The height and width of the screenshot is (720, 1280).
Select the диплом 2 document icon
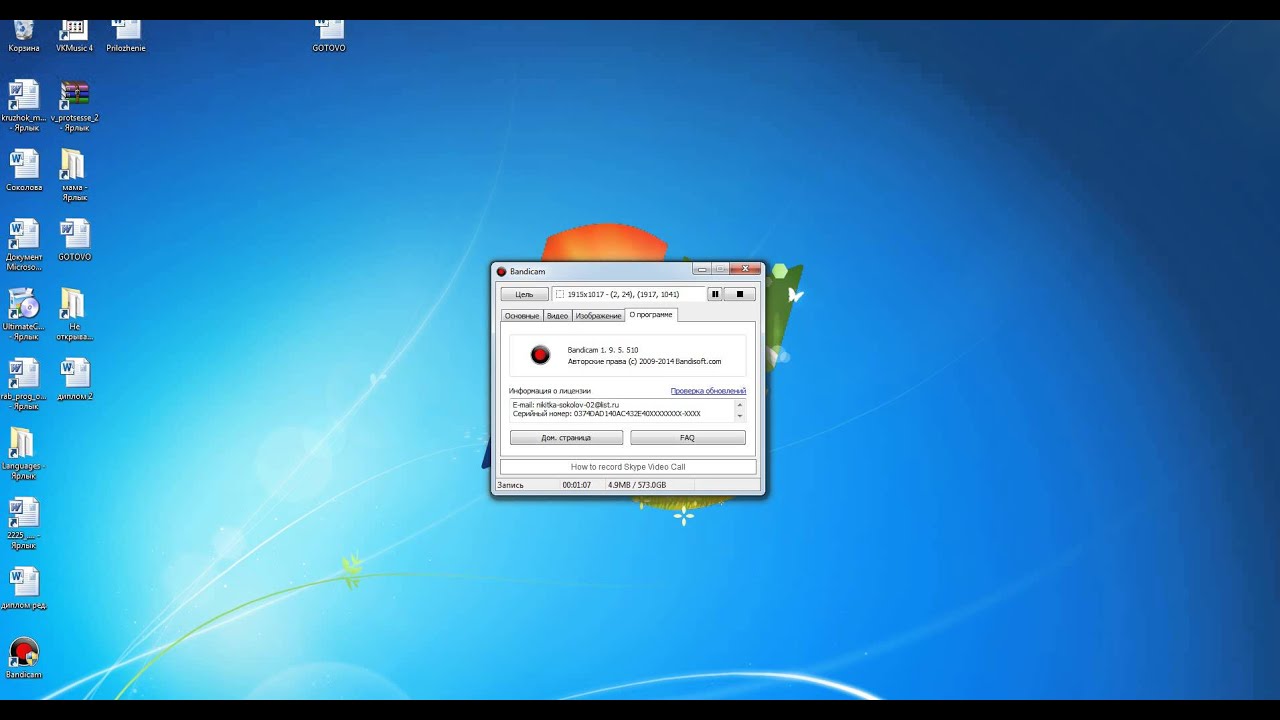pos(75,380)
